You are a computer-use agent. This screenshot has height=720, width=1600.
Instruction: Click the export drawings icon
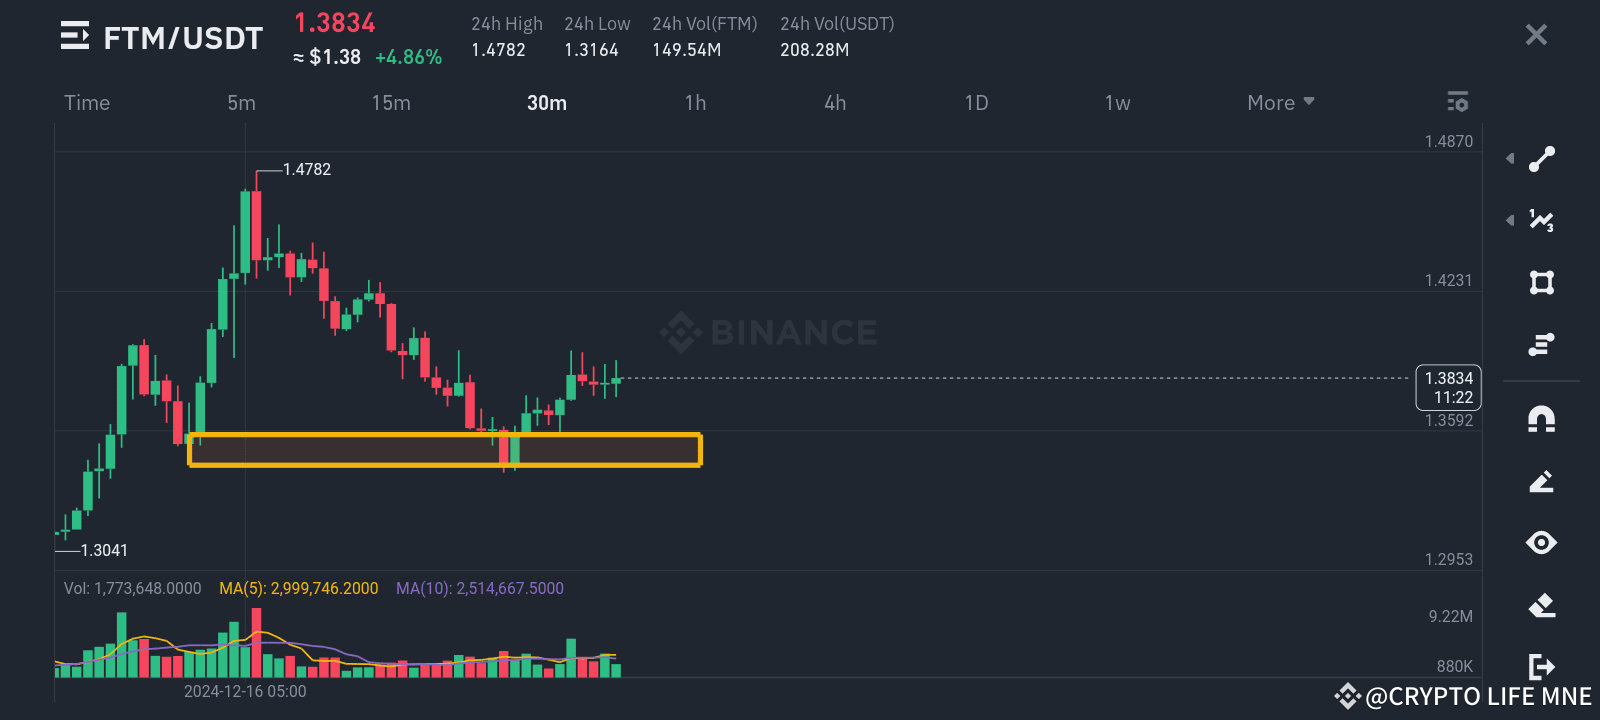[1541, 666]
